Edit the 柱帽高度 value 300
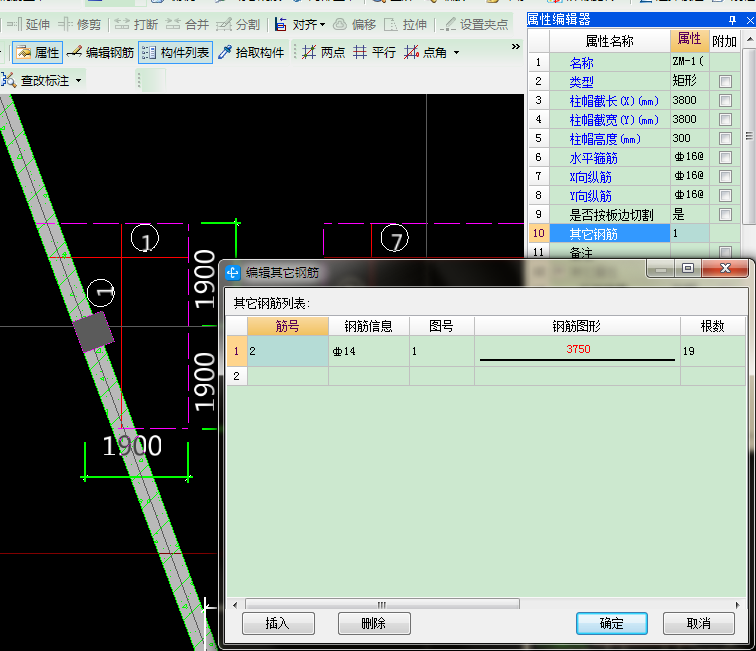 coord(689,138)
